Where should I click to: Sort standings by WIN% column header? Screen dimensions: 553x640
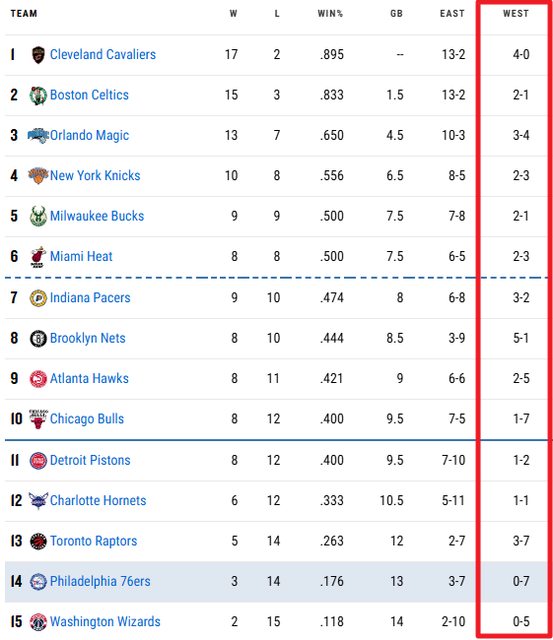coord(330,13)
